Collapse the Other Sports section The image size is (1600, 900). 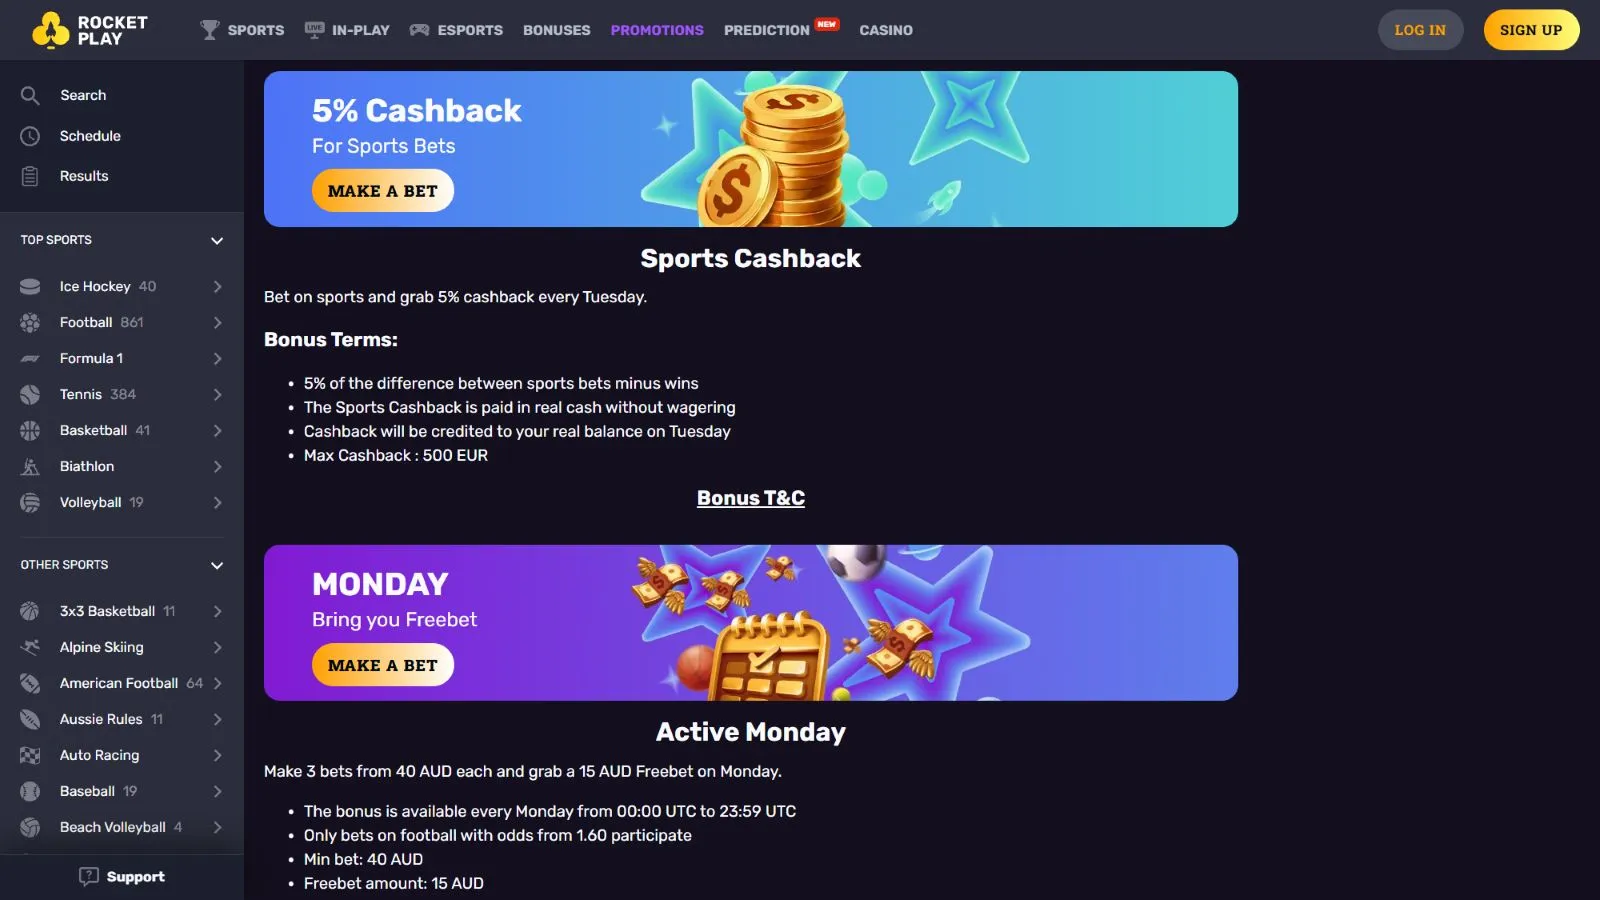click(217, 566)
